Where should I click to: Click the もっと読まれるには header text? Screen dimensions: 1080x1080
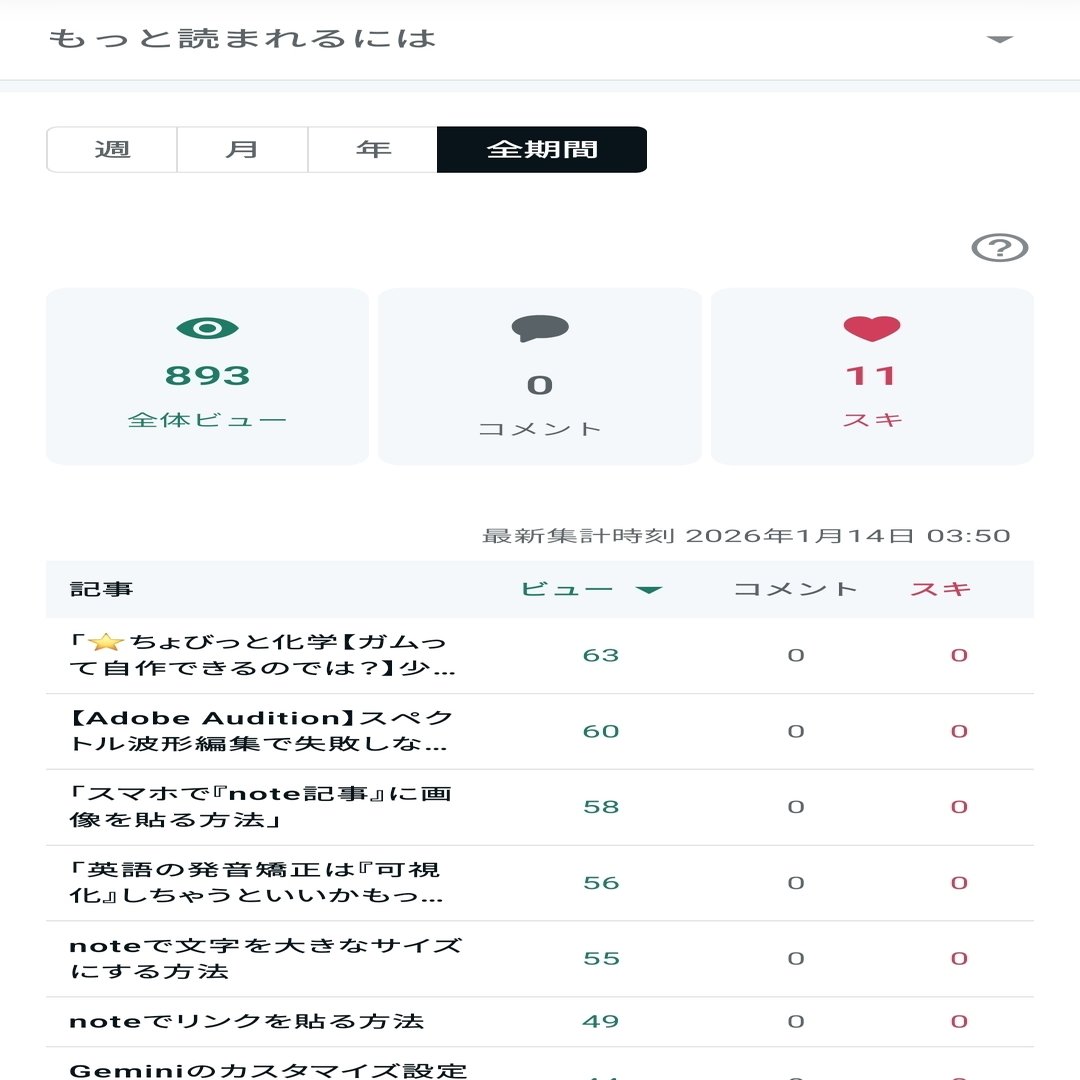pos(243,40)
